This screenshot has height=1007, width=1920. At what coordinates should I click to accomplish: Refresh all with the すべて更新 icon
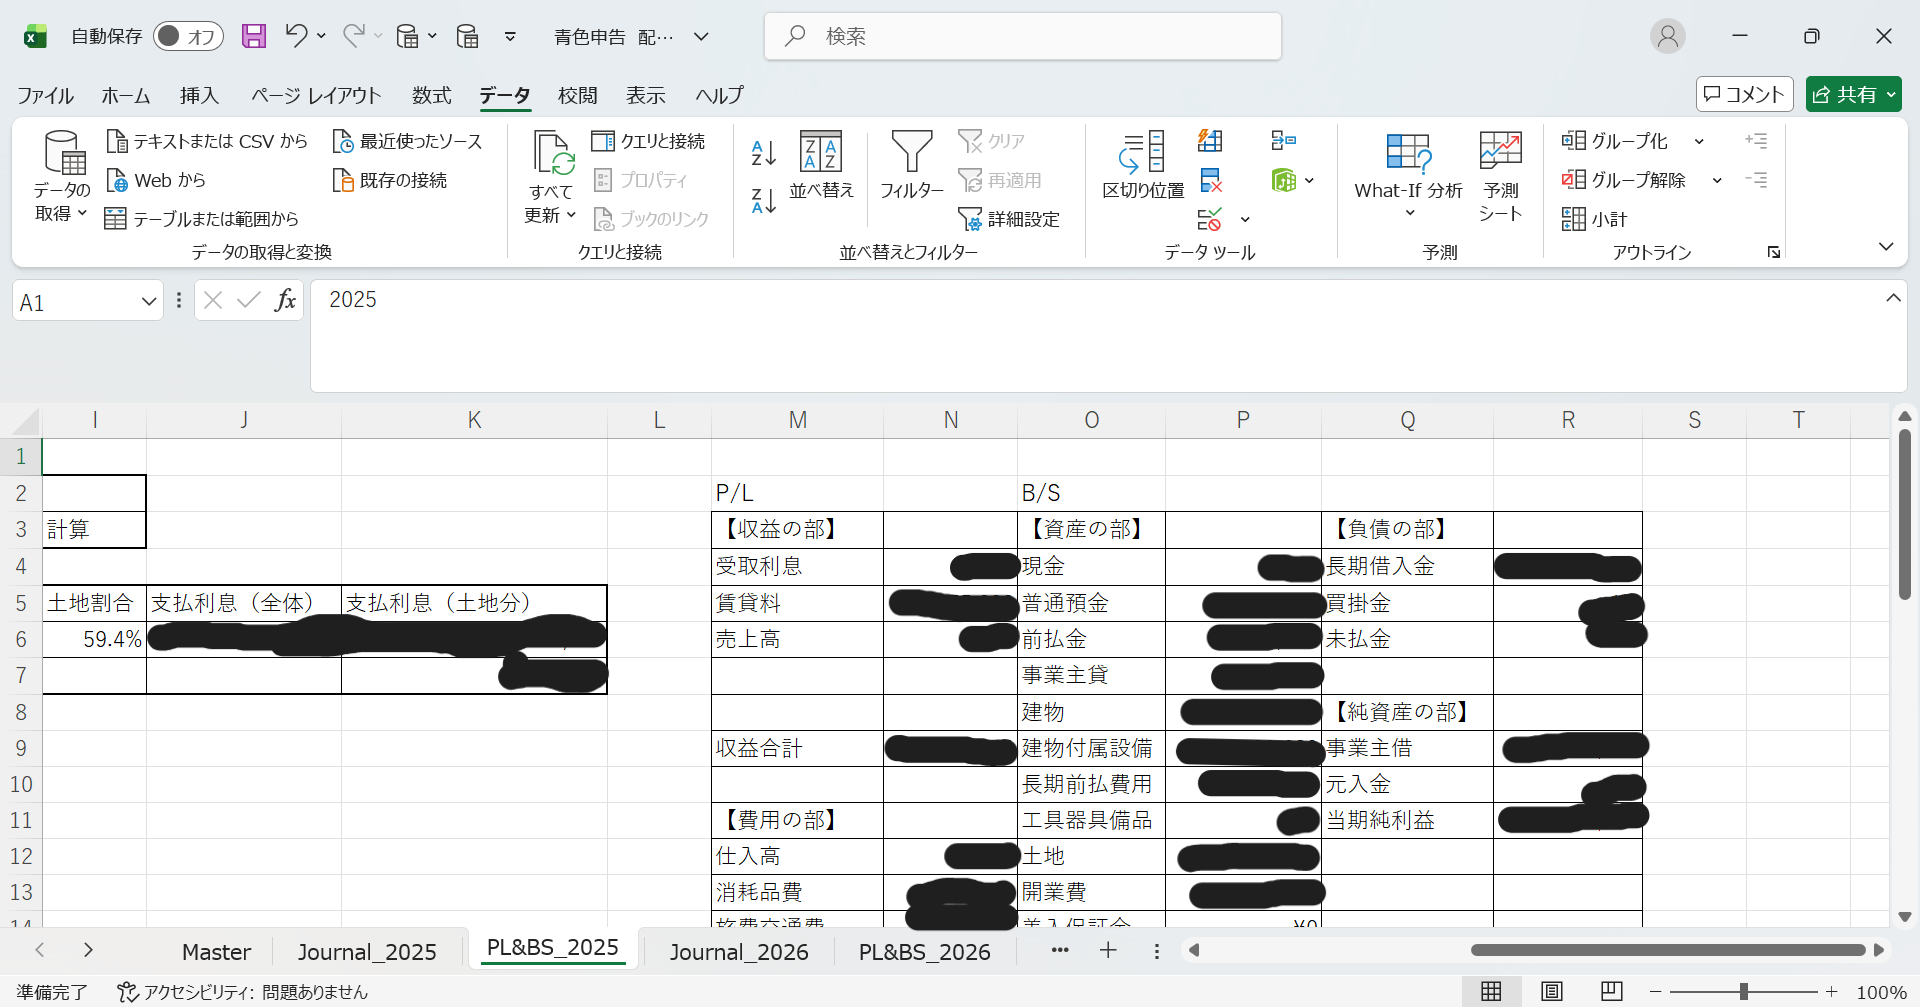pos(551,176)
